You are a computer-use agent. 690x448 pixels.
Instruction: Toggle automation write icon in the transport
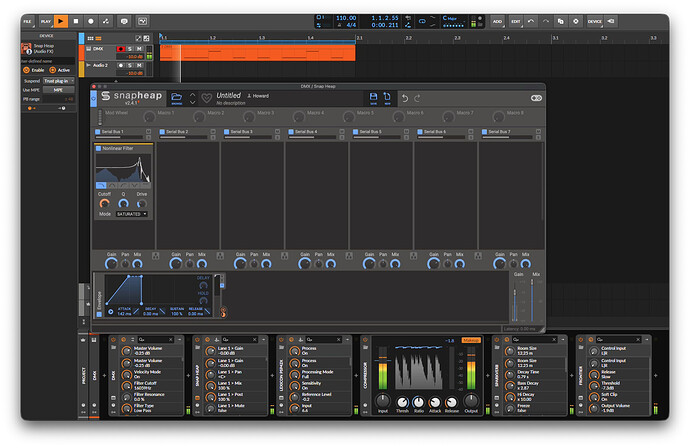[106, 21]
